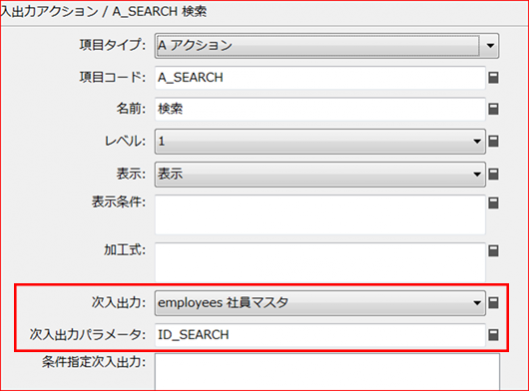This screenshot has height=391, width=529.
Task: Click inside the 条件指定次入出力 text area
Action: 327,372
